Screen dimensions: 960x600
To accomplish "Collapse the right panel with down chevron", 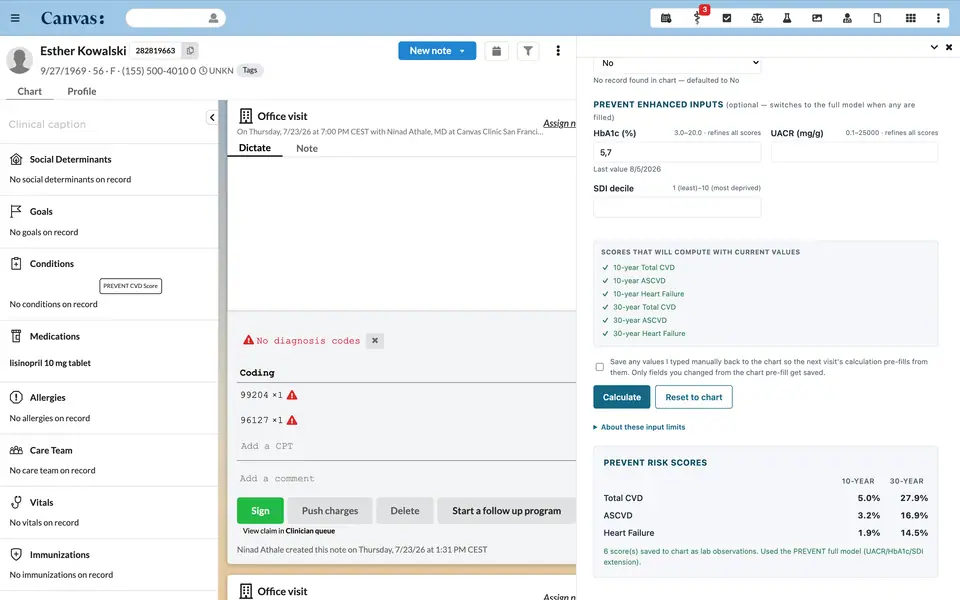I will (934, 47).
